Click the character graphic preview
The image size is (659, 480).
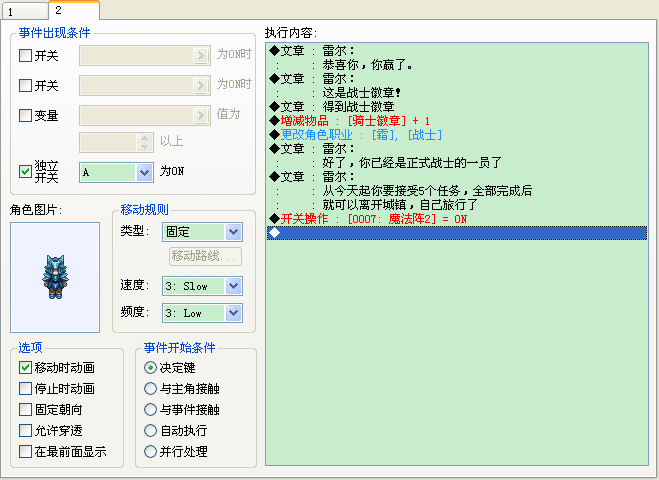point(55,277)
